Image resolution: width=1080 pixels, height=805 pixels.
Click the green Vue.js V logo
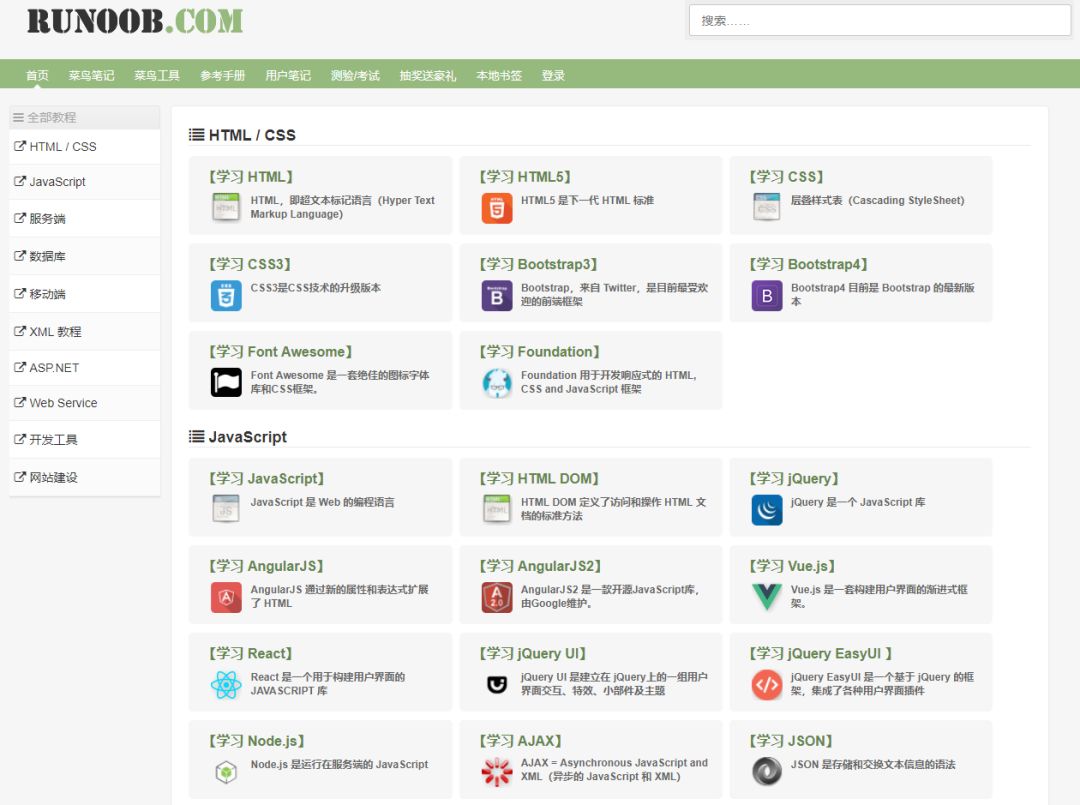tap(767, 596)
